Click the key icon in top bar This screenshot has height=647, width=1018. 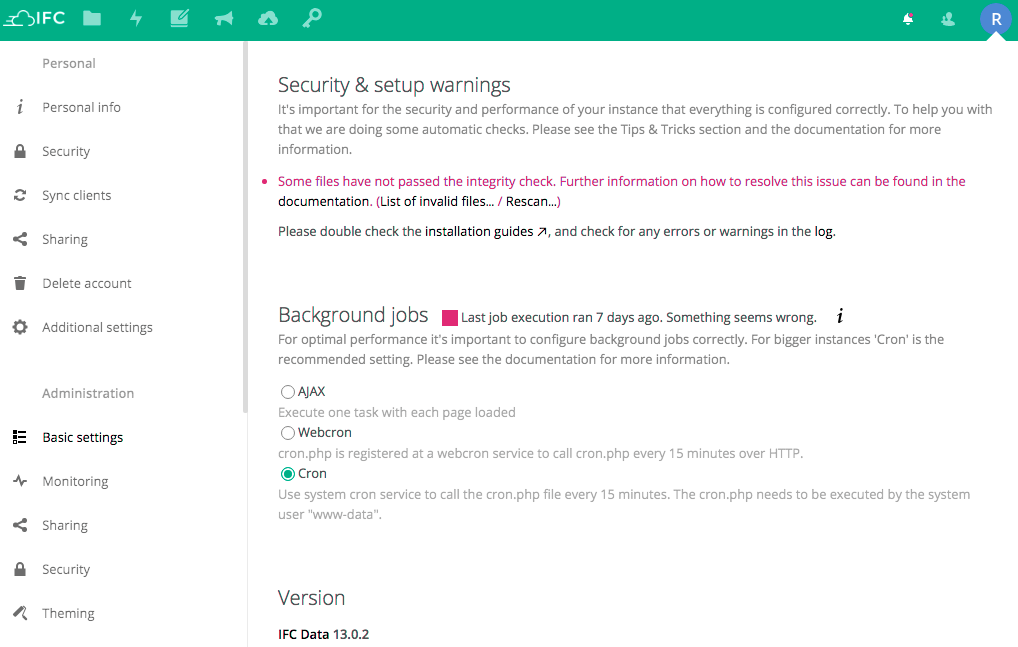[x=312, y=18]
